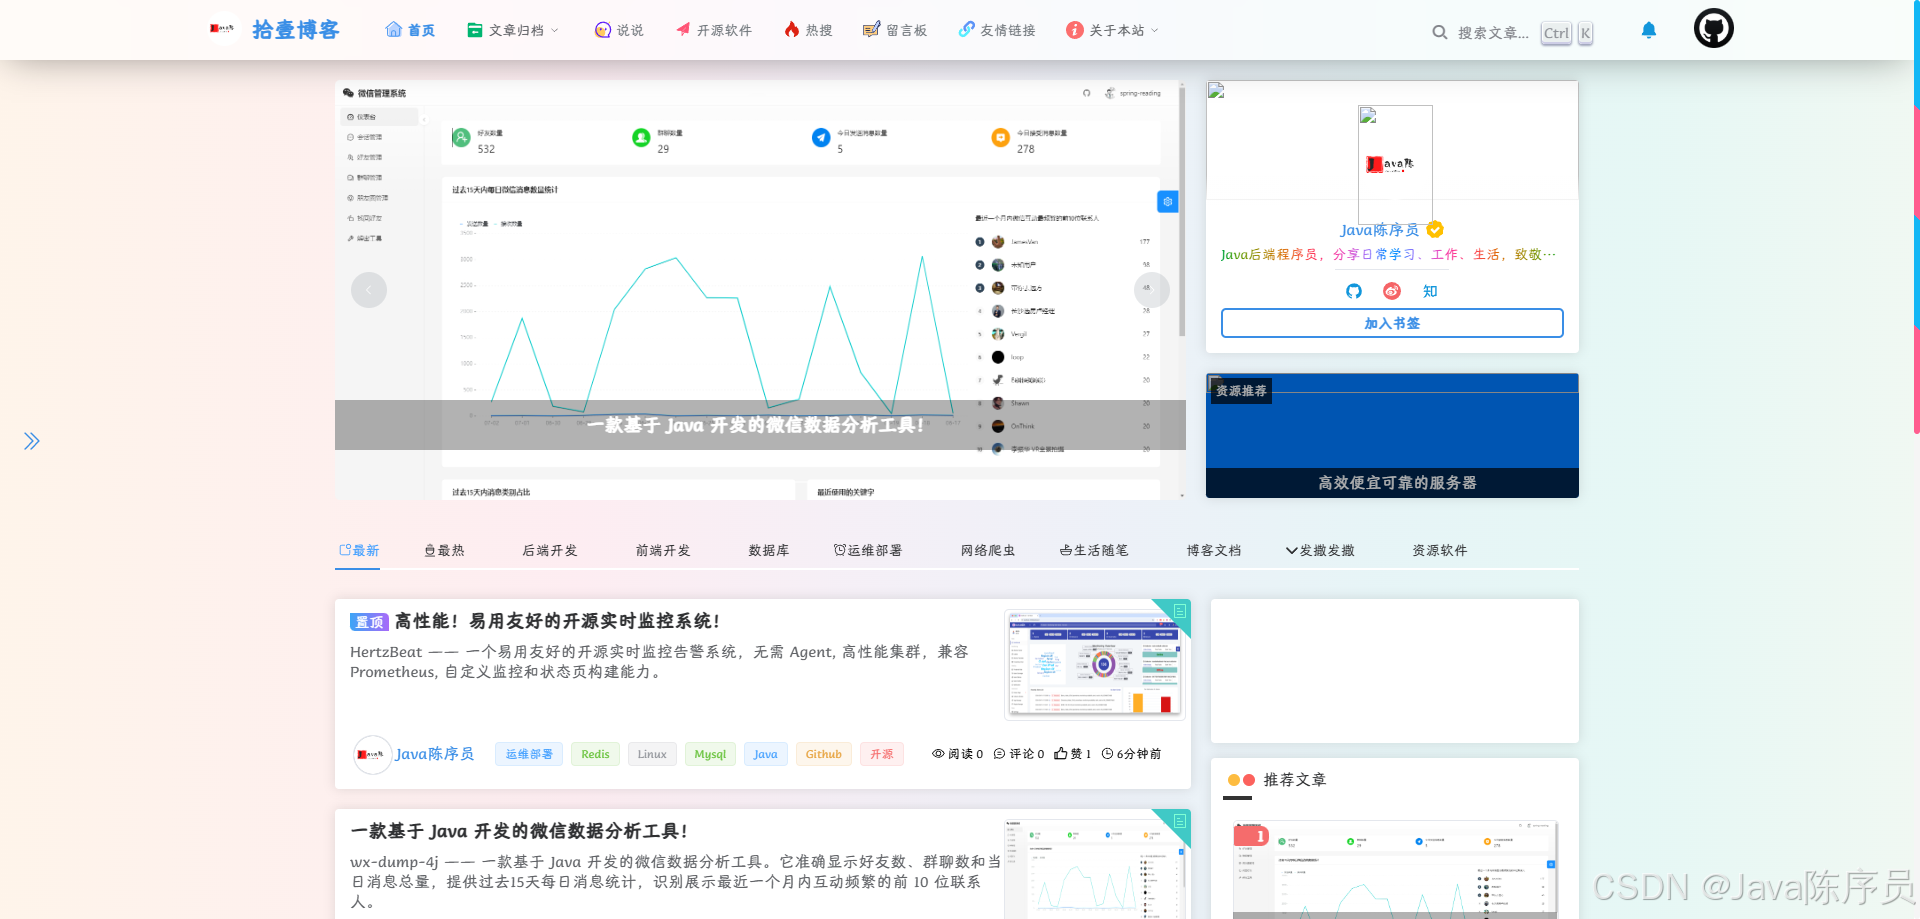Screen dimensions: 1920x919
Task: Expand the 关于本站 dropdown menu
Action: [x=1112, y=30]
